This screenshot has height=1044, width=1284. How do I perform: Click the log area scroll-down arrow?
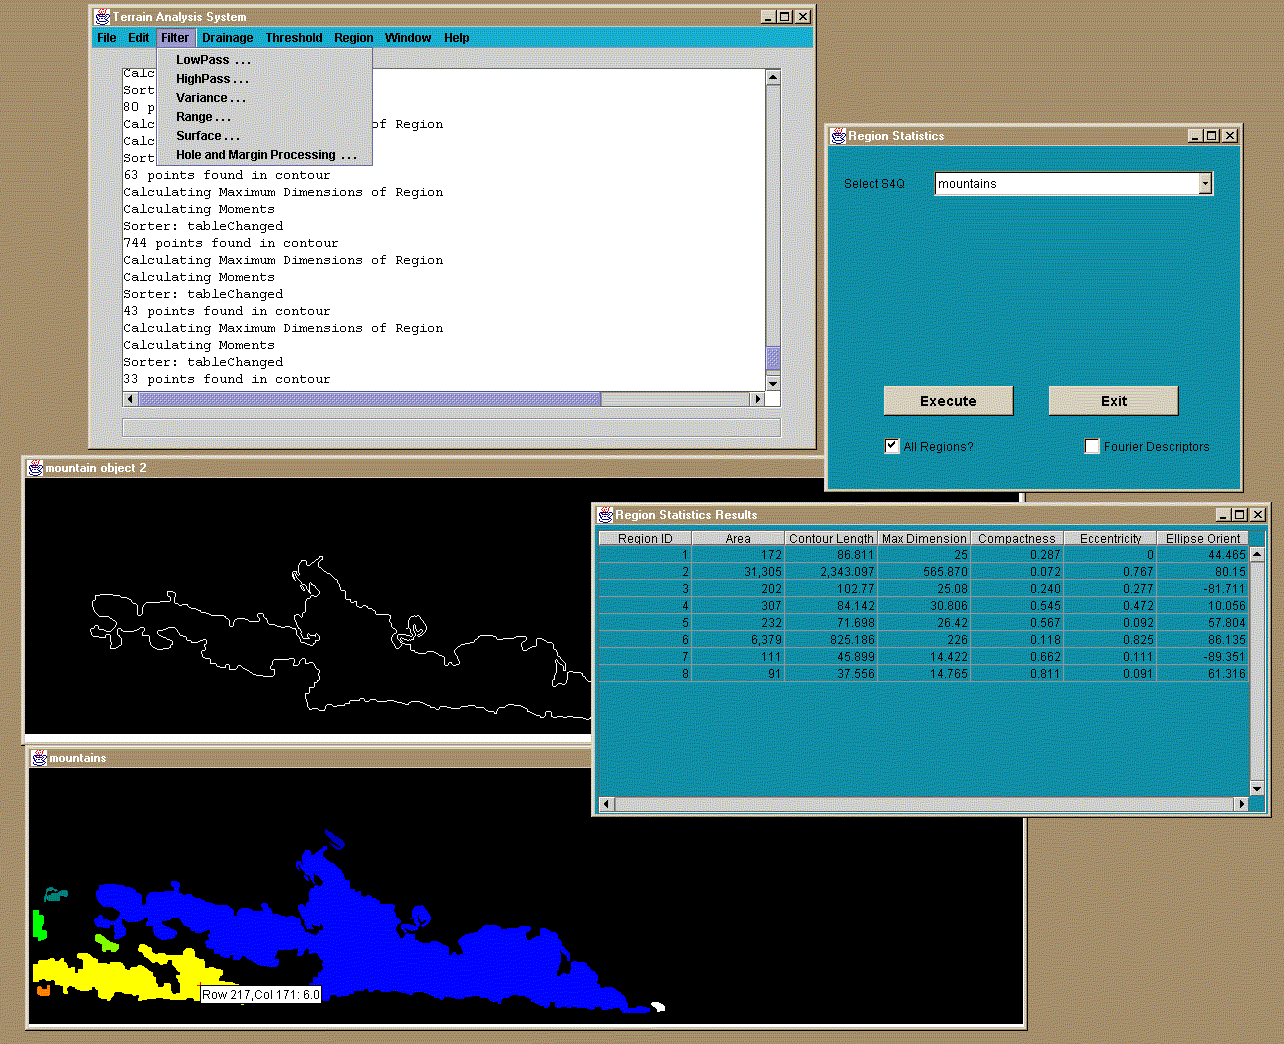coord(772,383)
